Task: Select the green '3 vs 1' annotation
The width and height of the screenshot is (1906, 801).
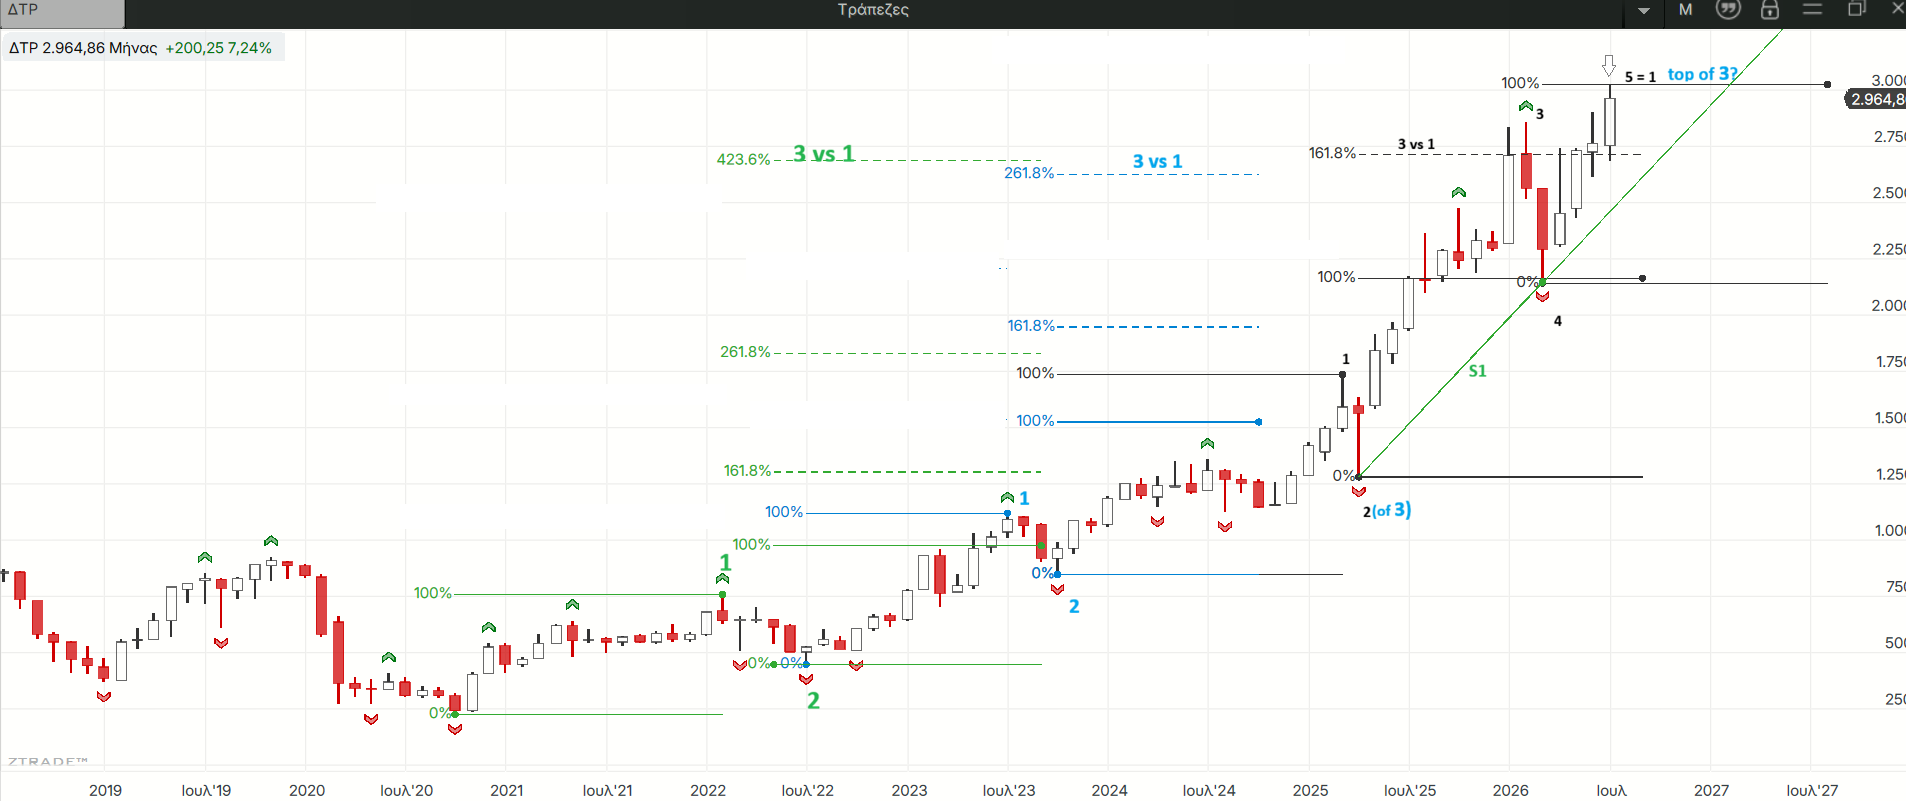Action: [x=824, y=153]
